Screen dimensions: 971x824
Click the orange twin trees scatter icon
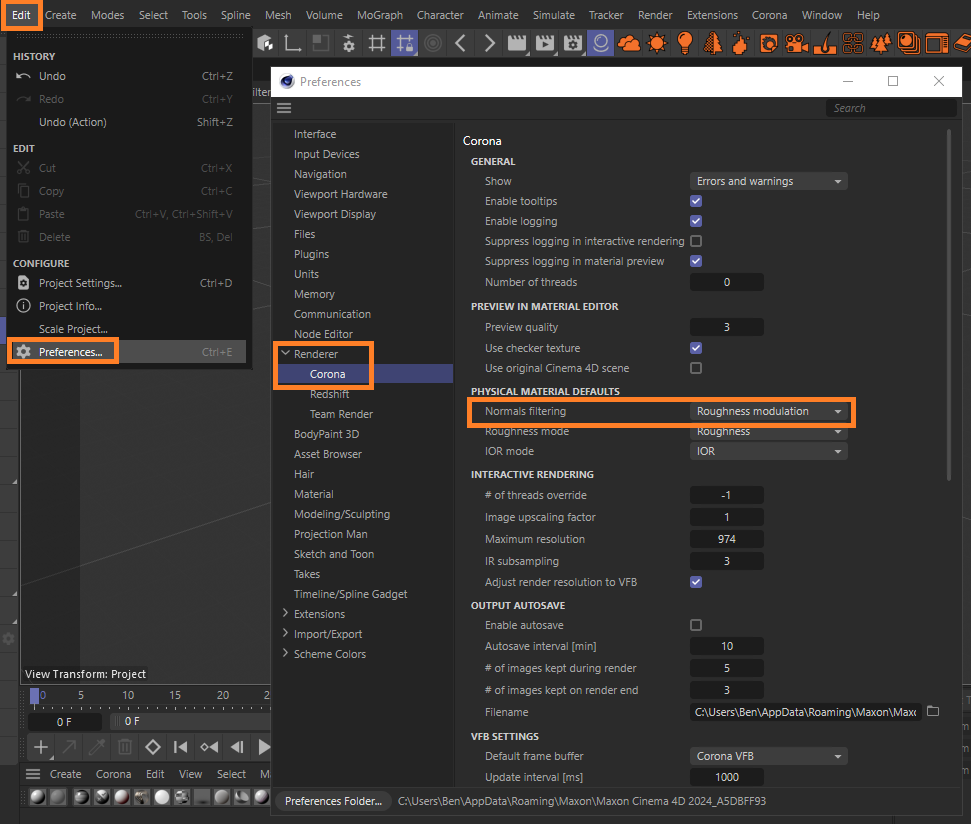point(881,43)
